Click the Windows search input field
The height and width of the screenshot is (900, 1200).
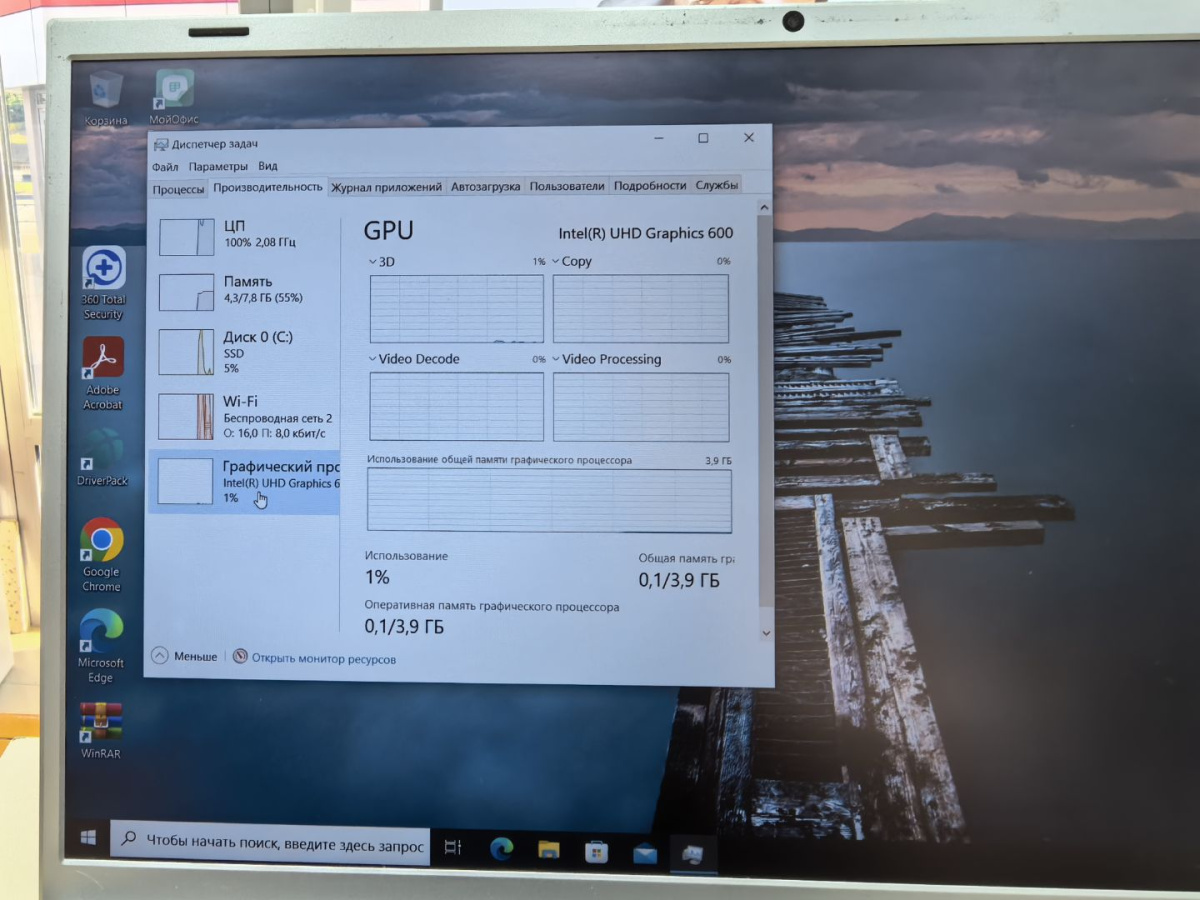click(x=270, y=844)
